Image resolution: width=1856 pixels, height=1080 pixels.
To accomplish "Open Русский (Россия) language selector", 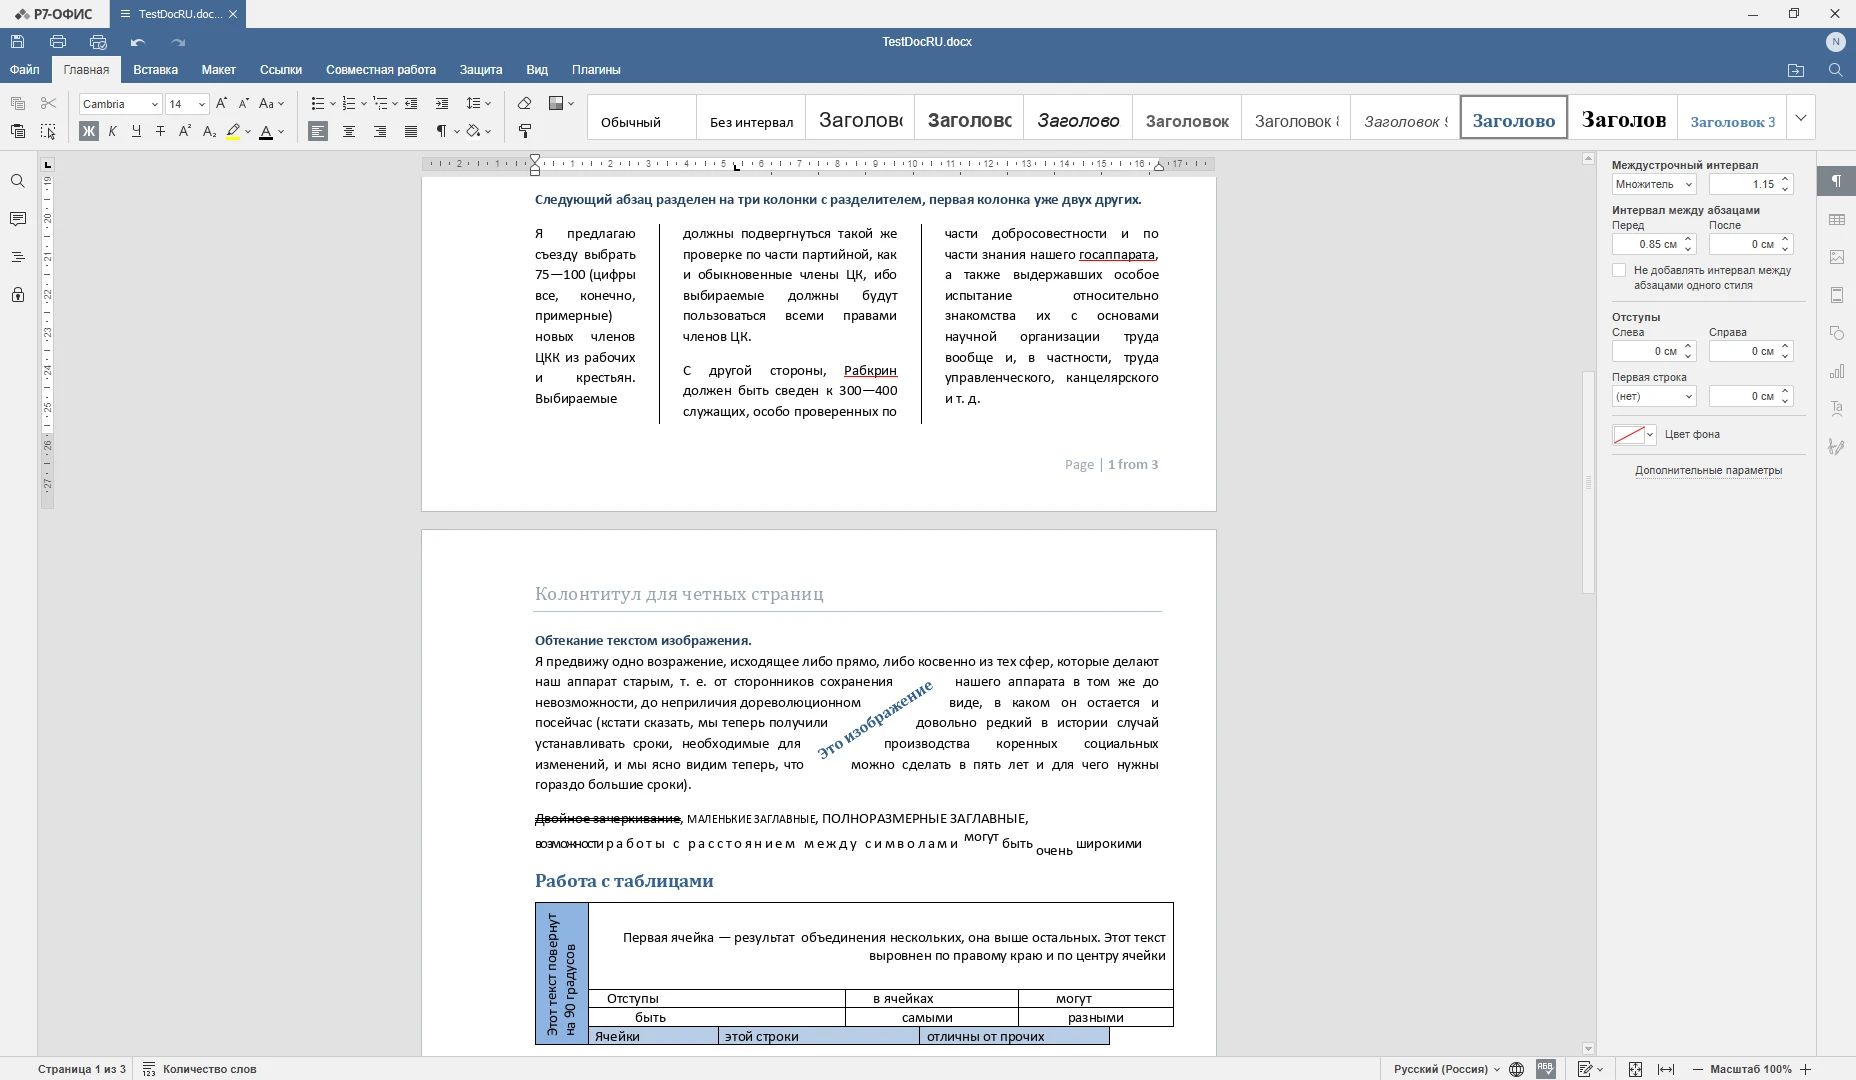I will coord(1446,1069).
